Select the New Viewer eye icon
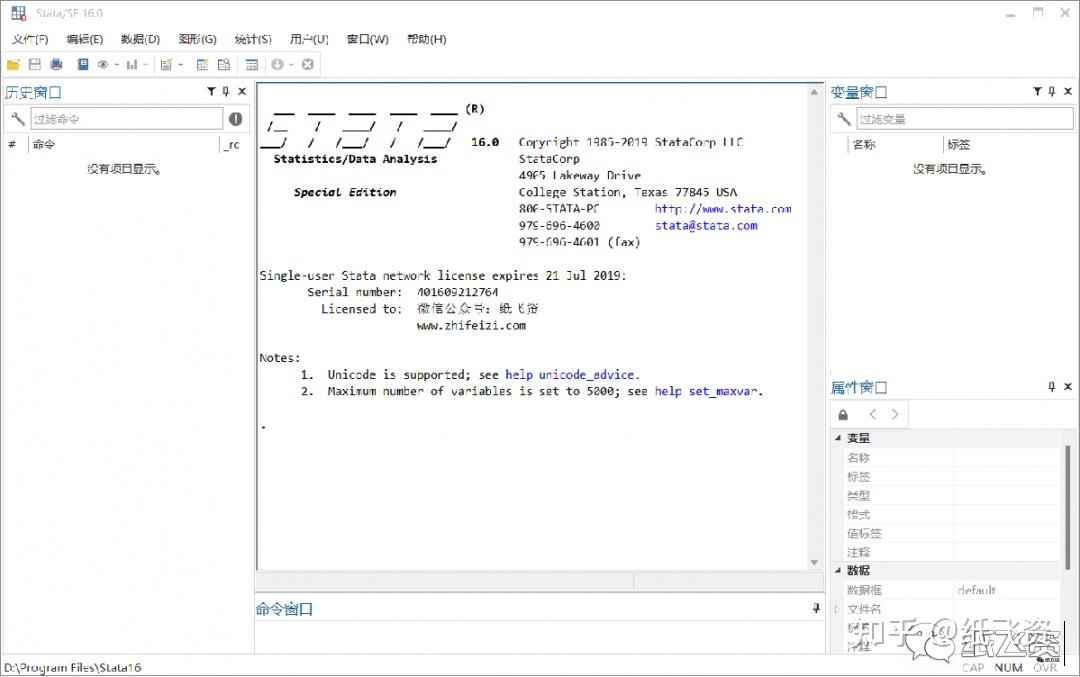Screen dimensions: 1080x677 [x=103, y=63]
